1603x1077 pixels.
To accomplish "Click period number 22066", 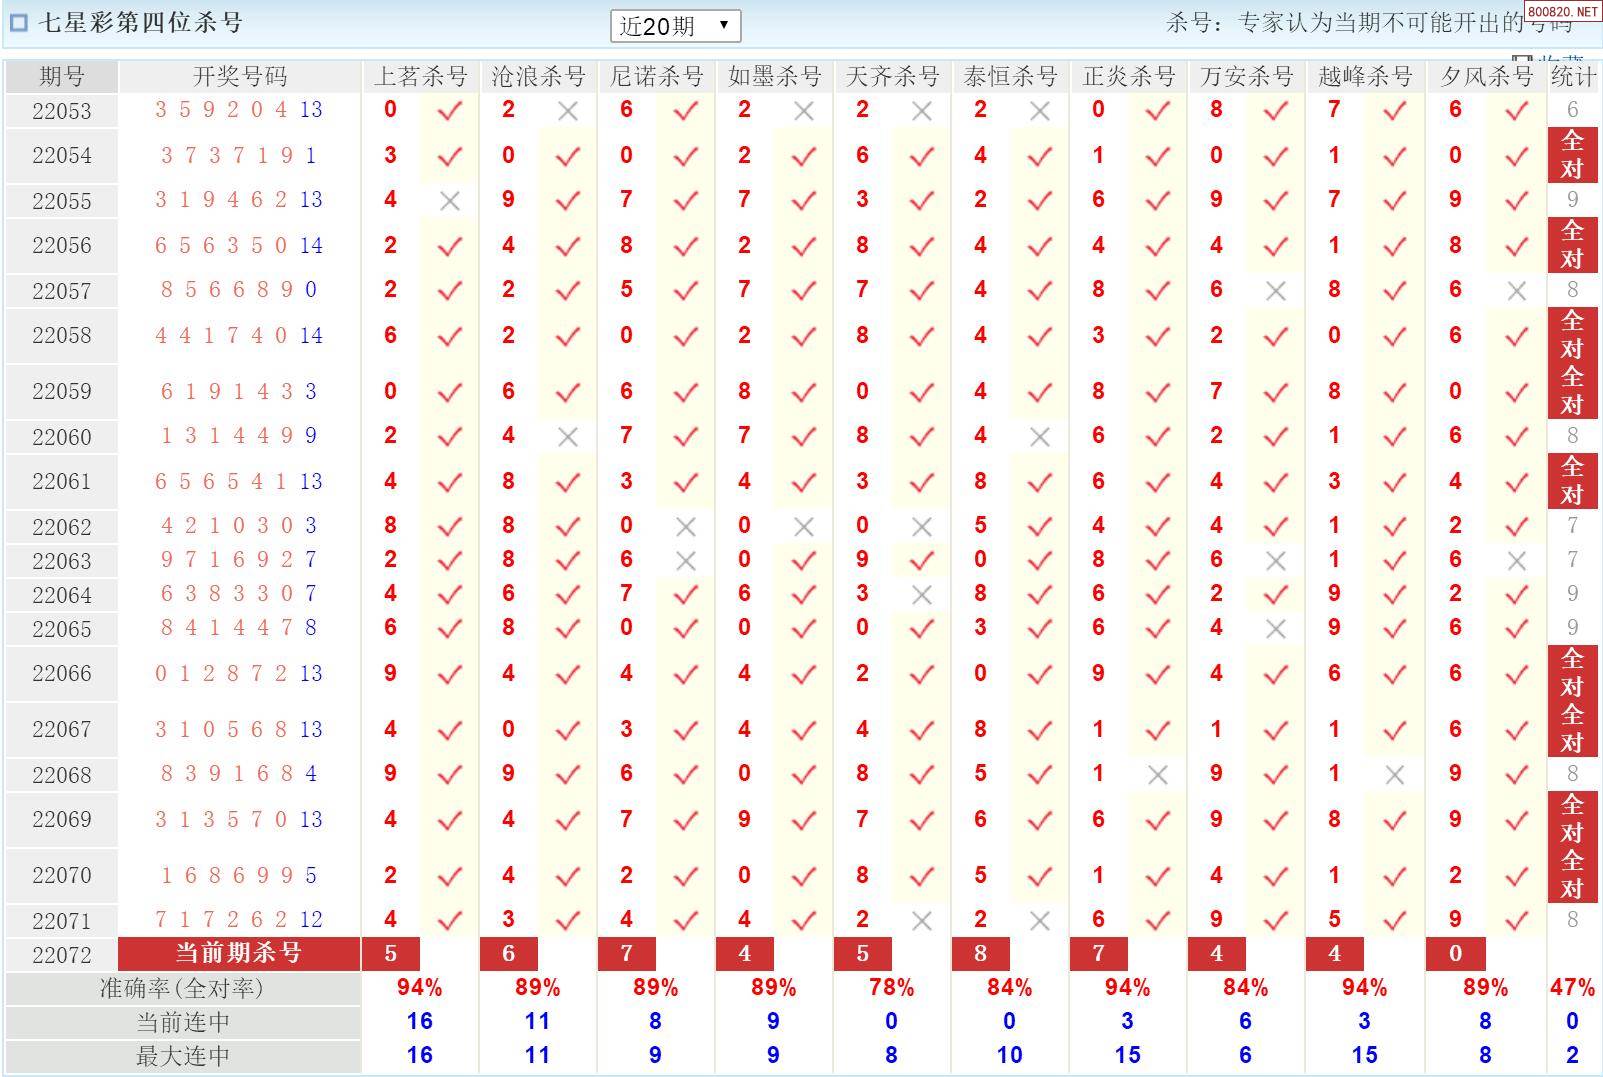I will point(62,674).
